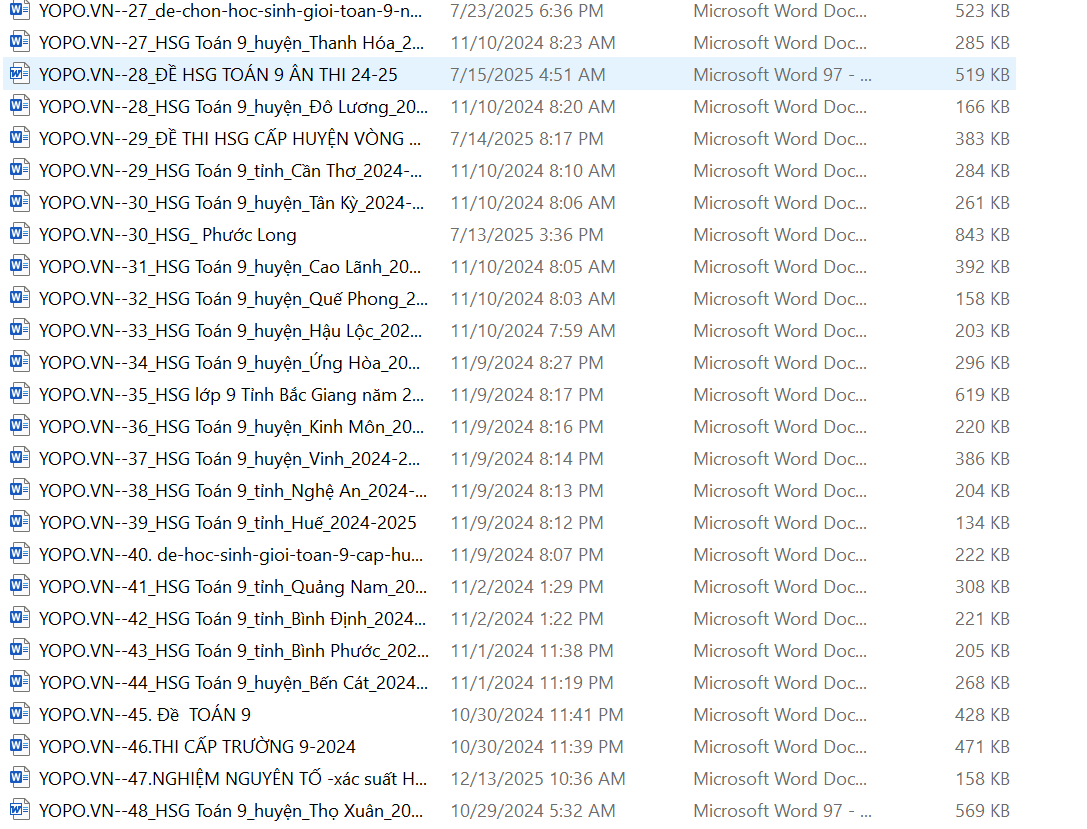Viewport: 1087px width, 829px height.
Task: Click the 134 KB size value
Action: coord(982,522)
